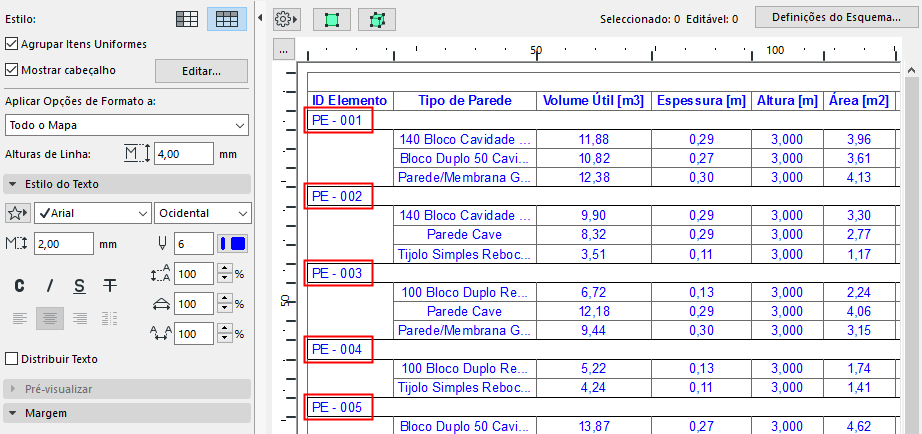Toggle Agrupar Itens Uniformes checkbox
This screenshot has width=922, height=434.
pyautogui.click(x=11, y=44)
